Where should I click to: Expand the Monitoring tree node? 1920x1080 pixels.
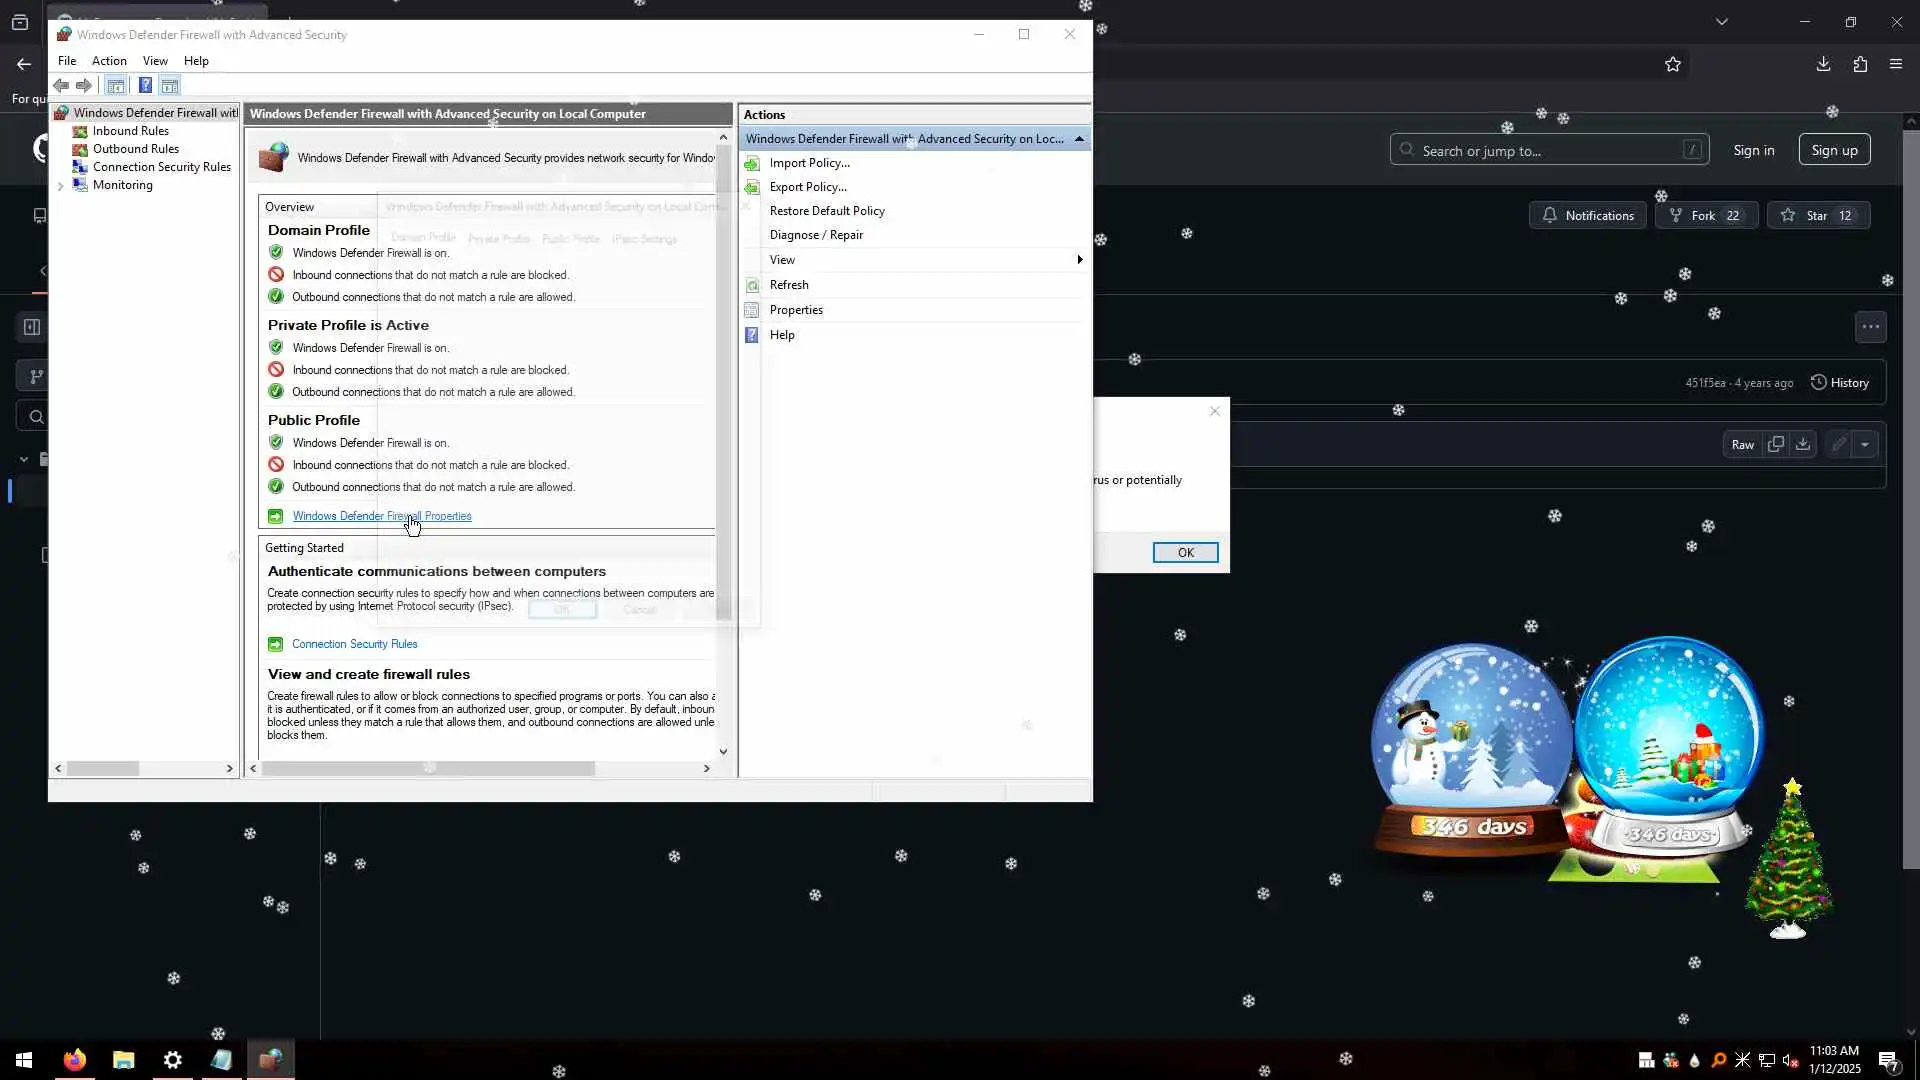point(60,186)
